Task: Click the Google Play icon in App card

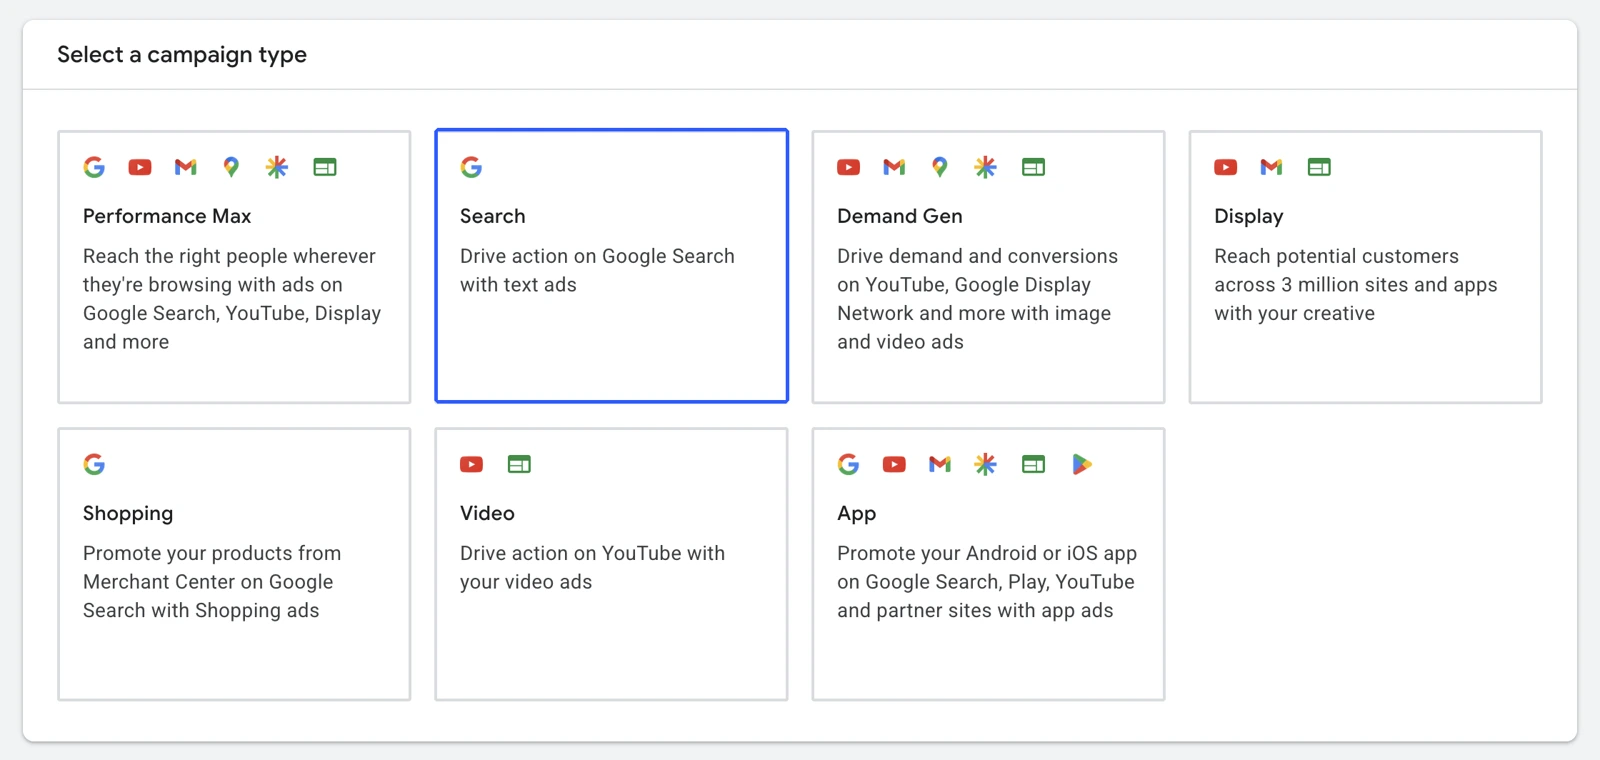Action: click(1081, 464)
